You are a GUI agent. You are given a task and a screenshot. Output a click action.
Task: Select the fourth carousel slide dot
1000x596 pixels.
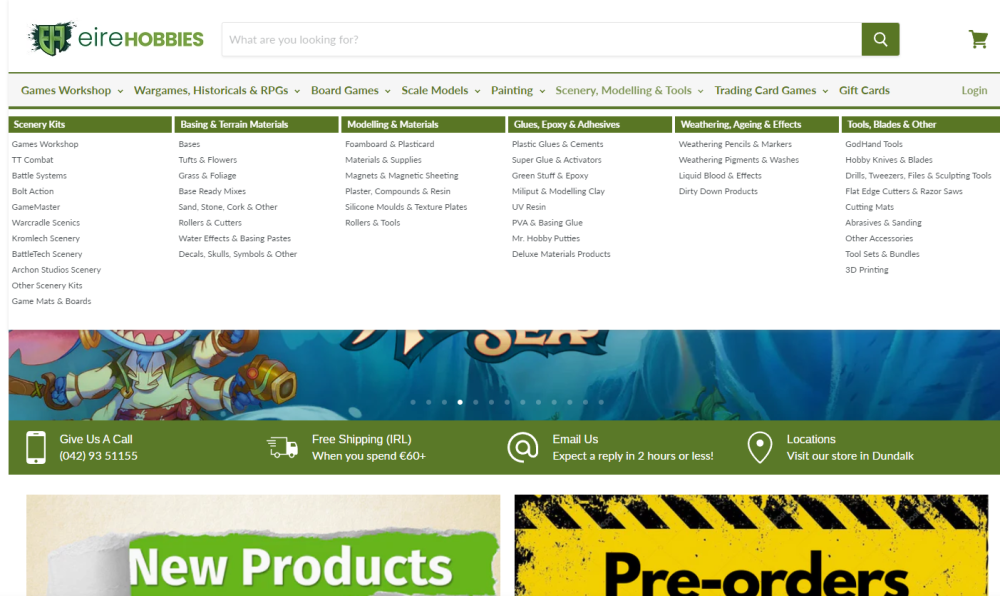[x=459, y=402]
